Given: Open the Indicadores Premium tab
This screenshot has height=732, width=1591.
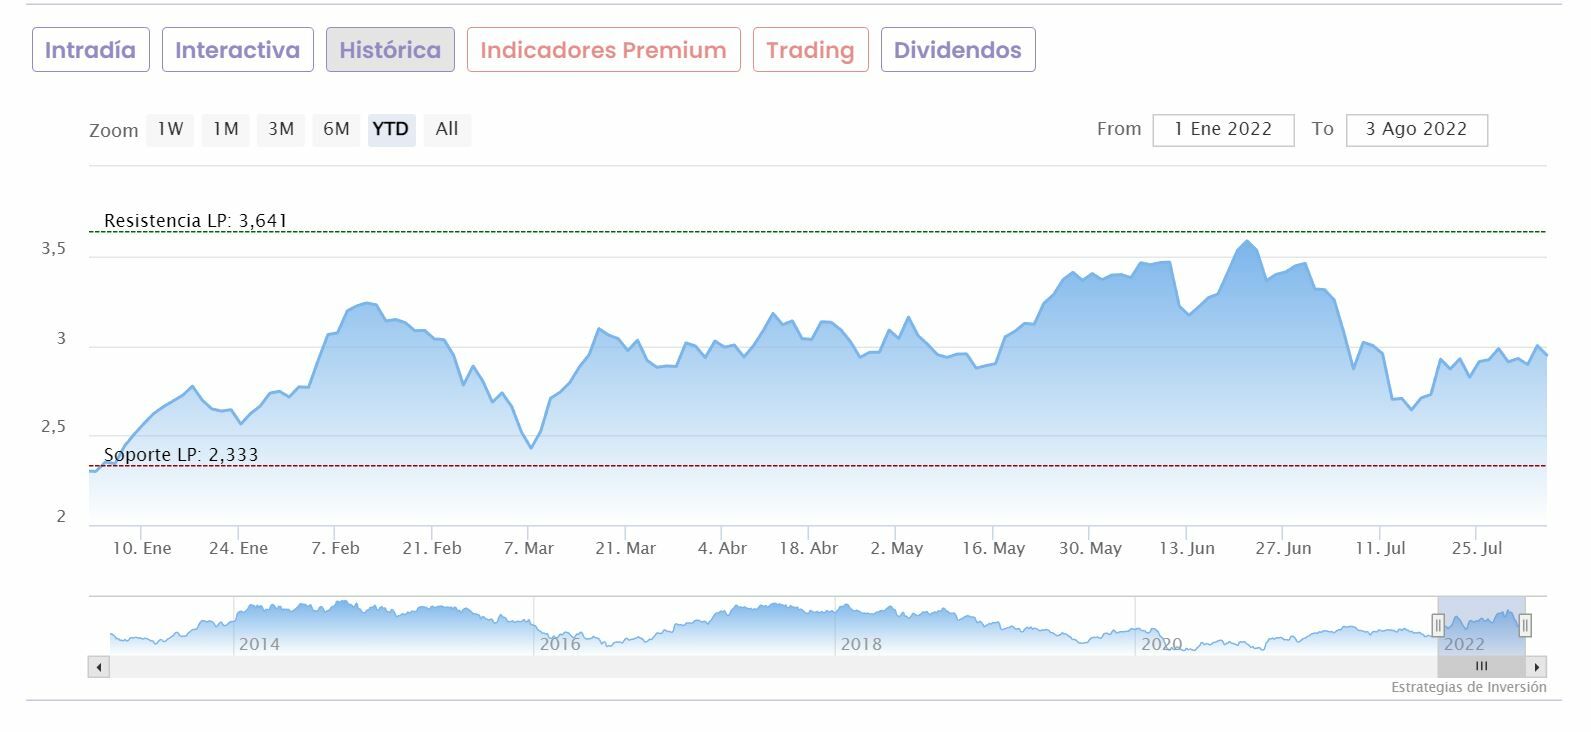Looking at the screenshot, I should pos(603,50).
